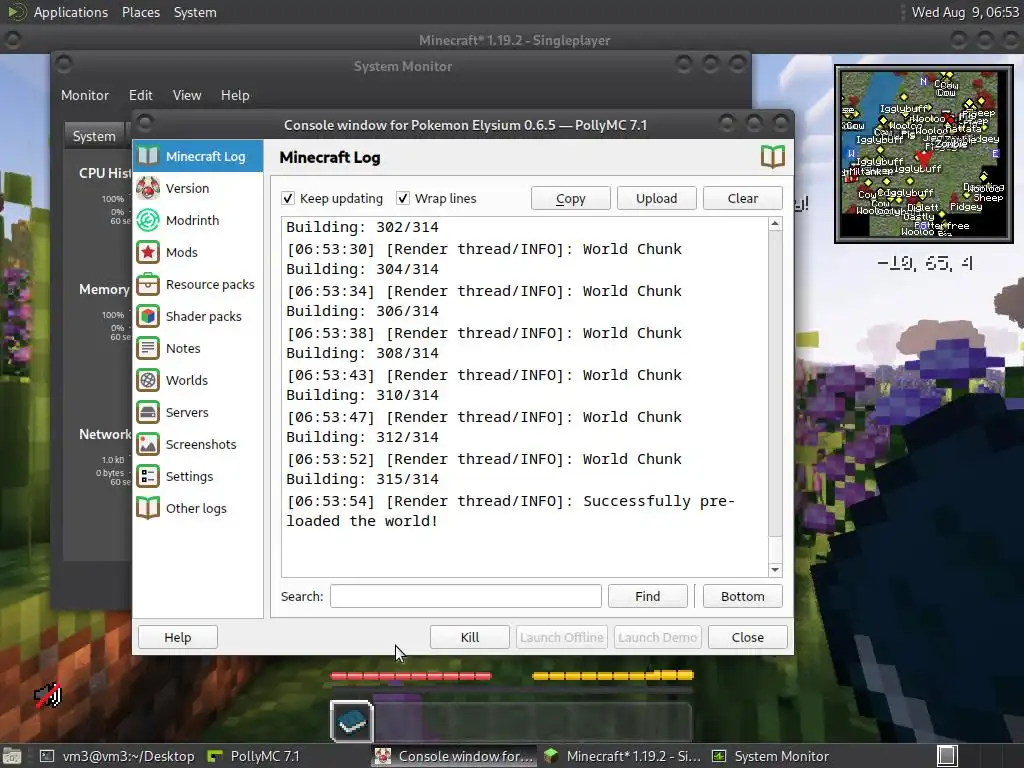Click the Applications menu logo icon
Viewport: 1024px width, 768px height.
click(x=16, y=12)
